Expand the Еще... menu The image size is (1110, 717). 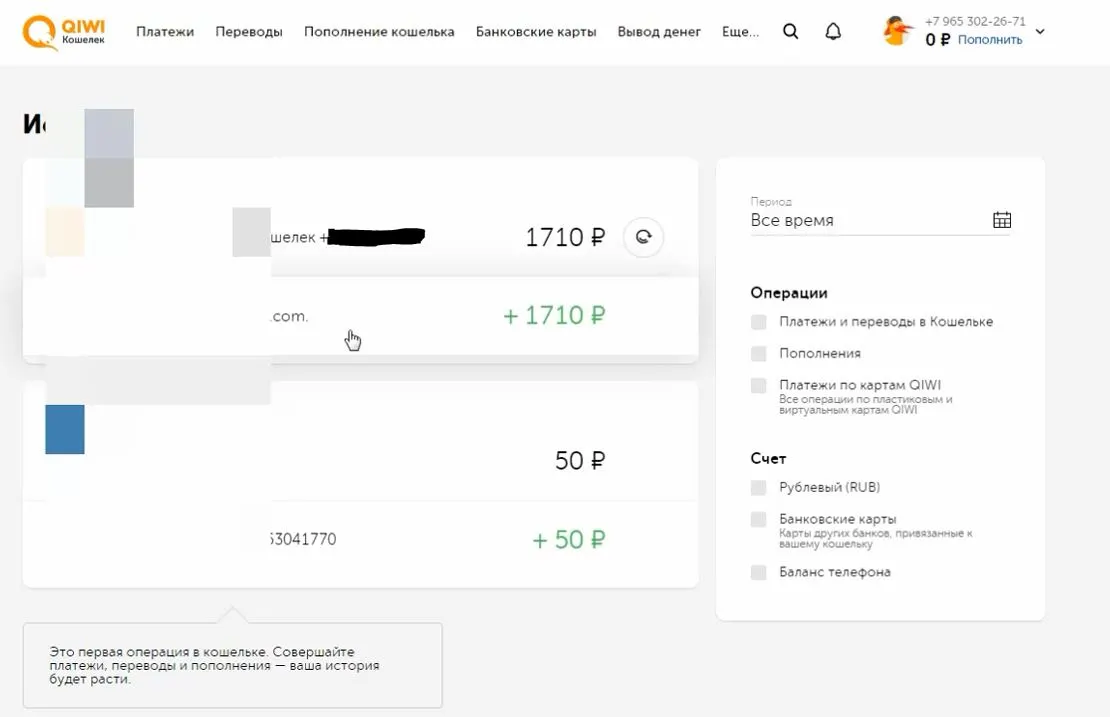pyautogui.click(x=740, y=32)
